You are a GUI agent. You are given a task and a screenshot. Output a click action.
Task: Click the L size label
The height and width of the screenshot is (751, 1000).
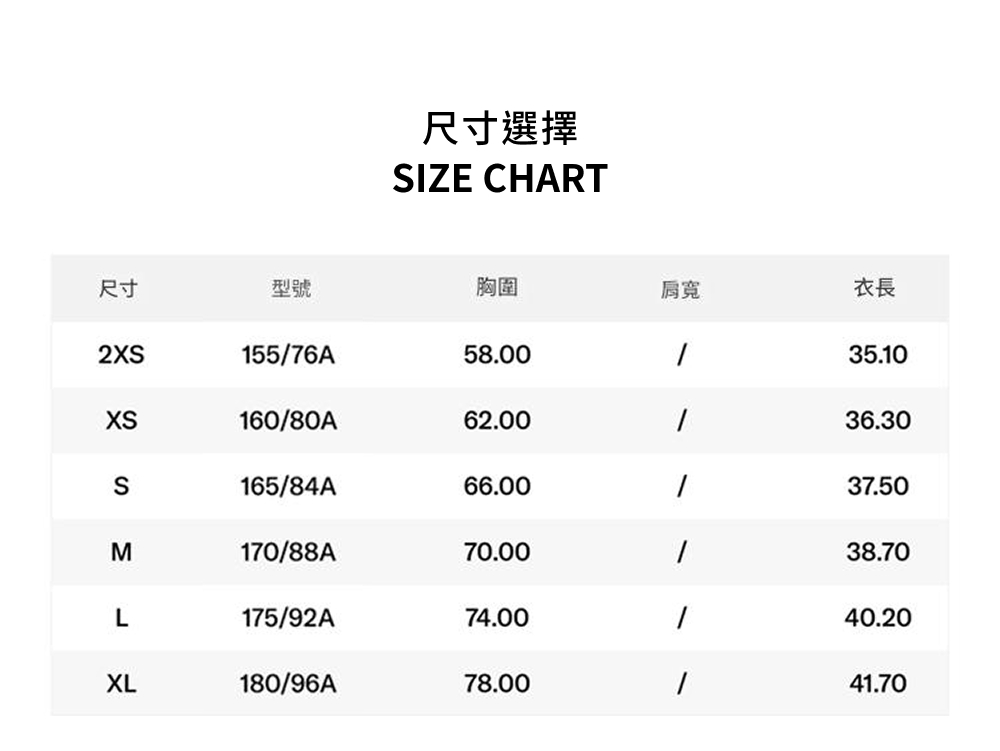coord(121,618)
